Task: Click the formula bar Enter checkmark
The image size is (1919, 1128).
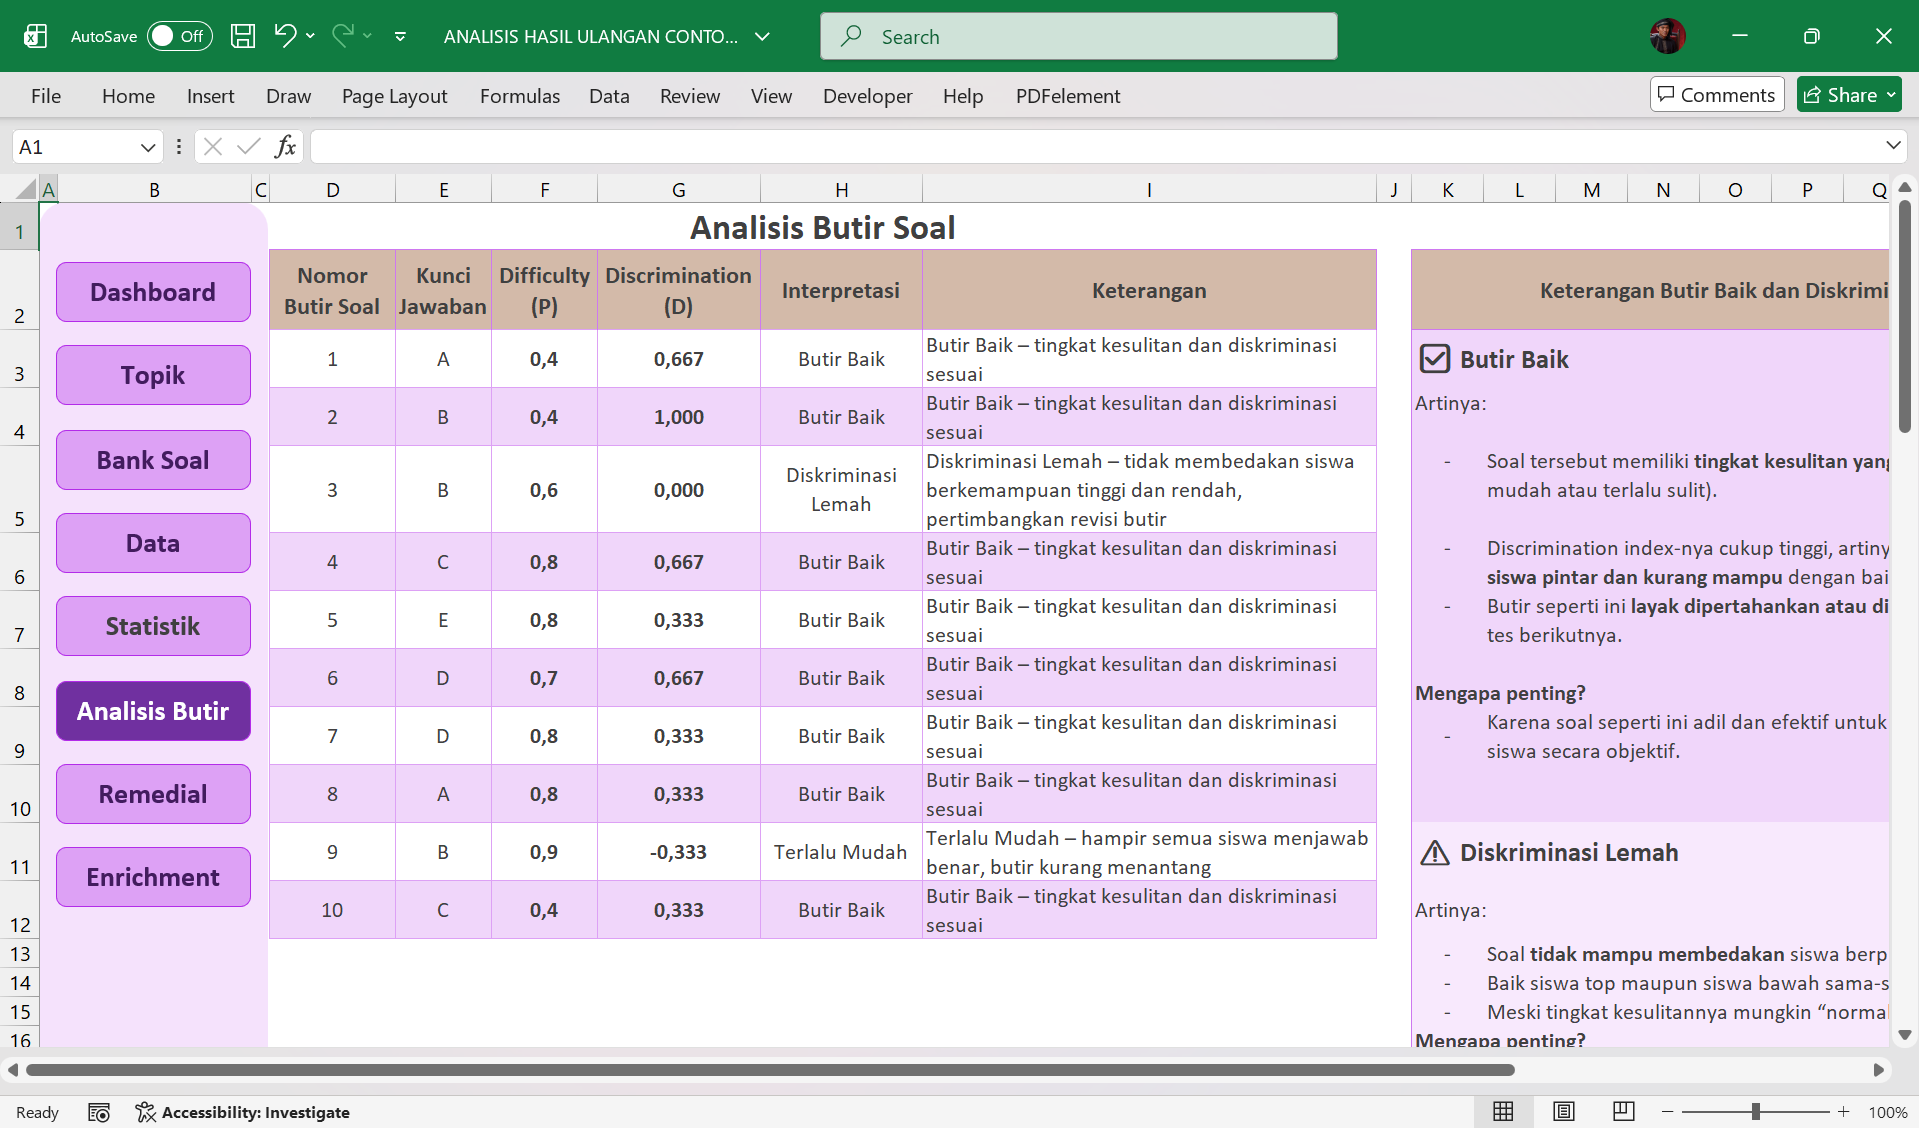Action: pos(248,147)
